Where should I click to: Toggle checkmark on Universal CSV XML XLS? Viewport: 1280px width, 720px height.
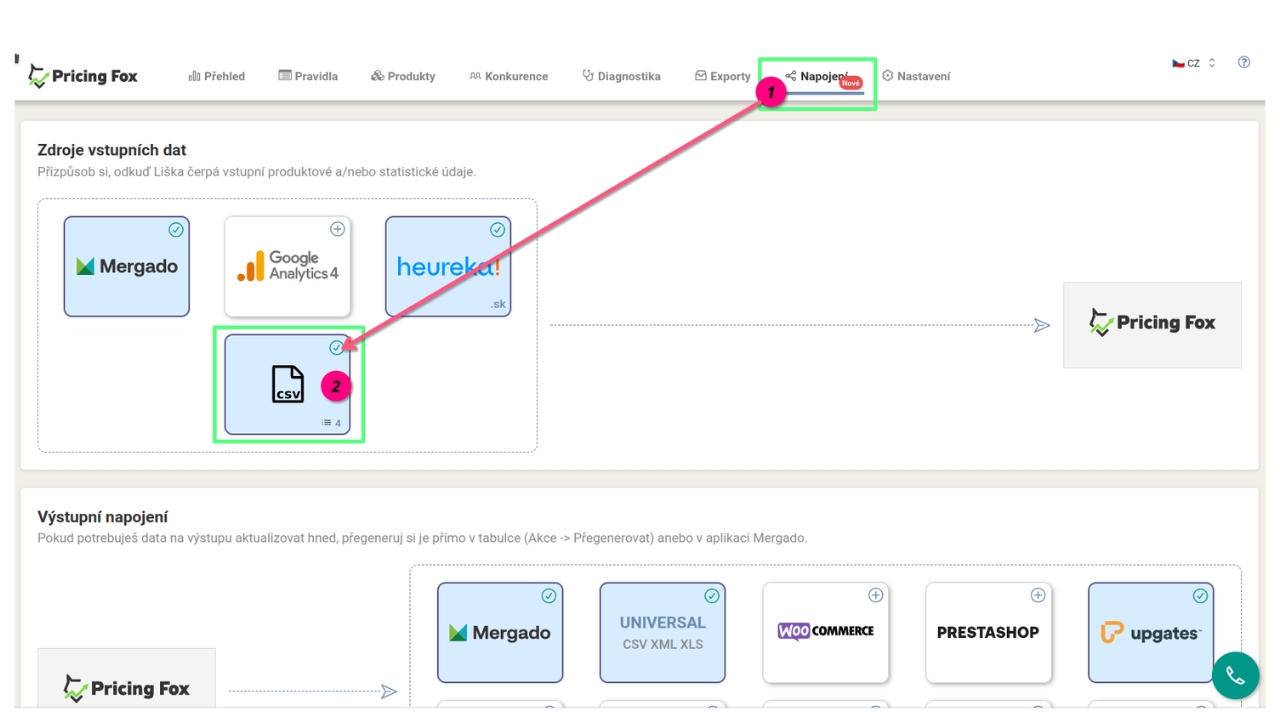[x=712, y=596]
